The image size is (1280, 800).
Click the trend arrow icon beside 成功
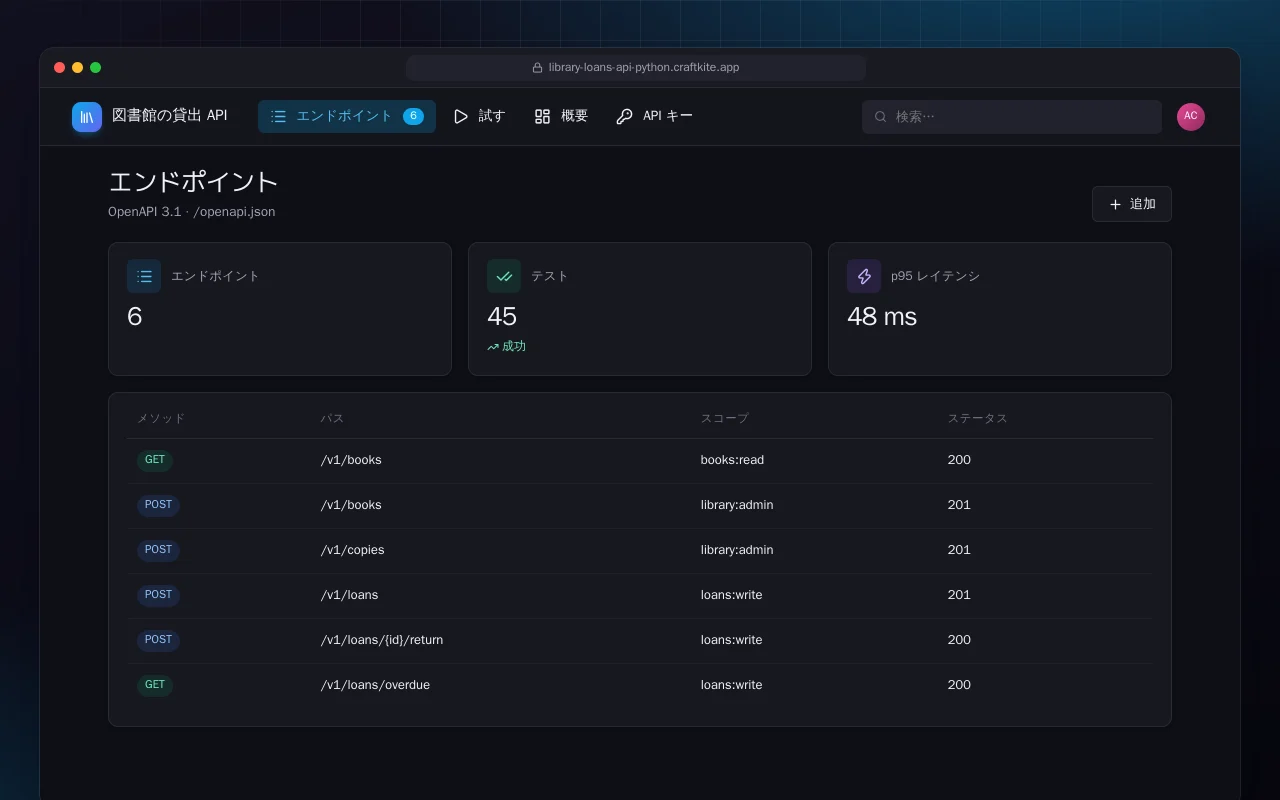493,347
